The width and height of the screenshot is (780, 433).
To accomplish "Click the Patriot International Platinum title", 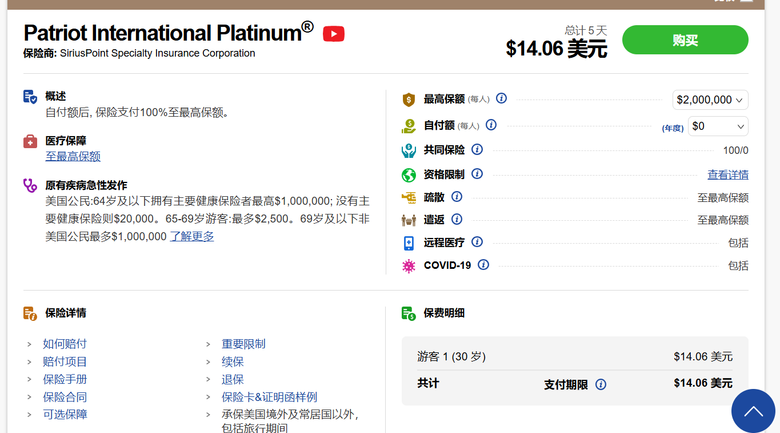I will 168,33.
